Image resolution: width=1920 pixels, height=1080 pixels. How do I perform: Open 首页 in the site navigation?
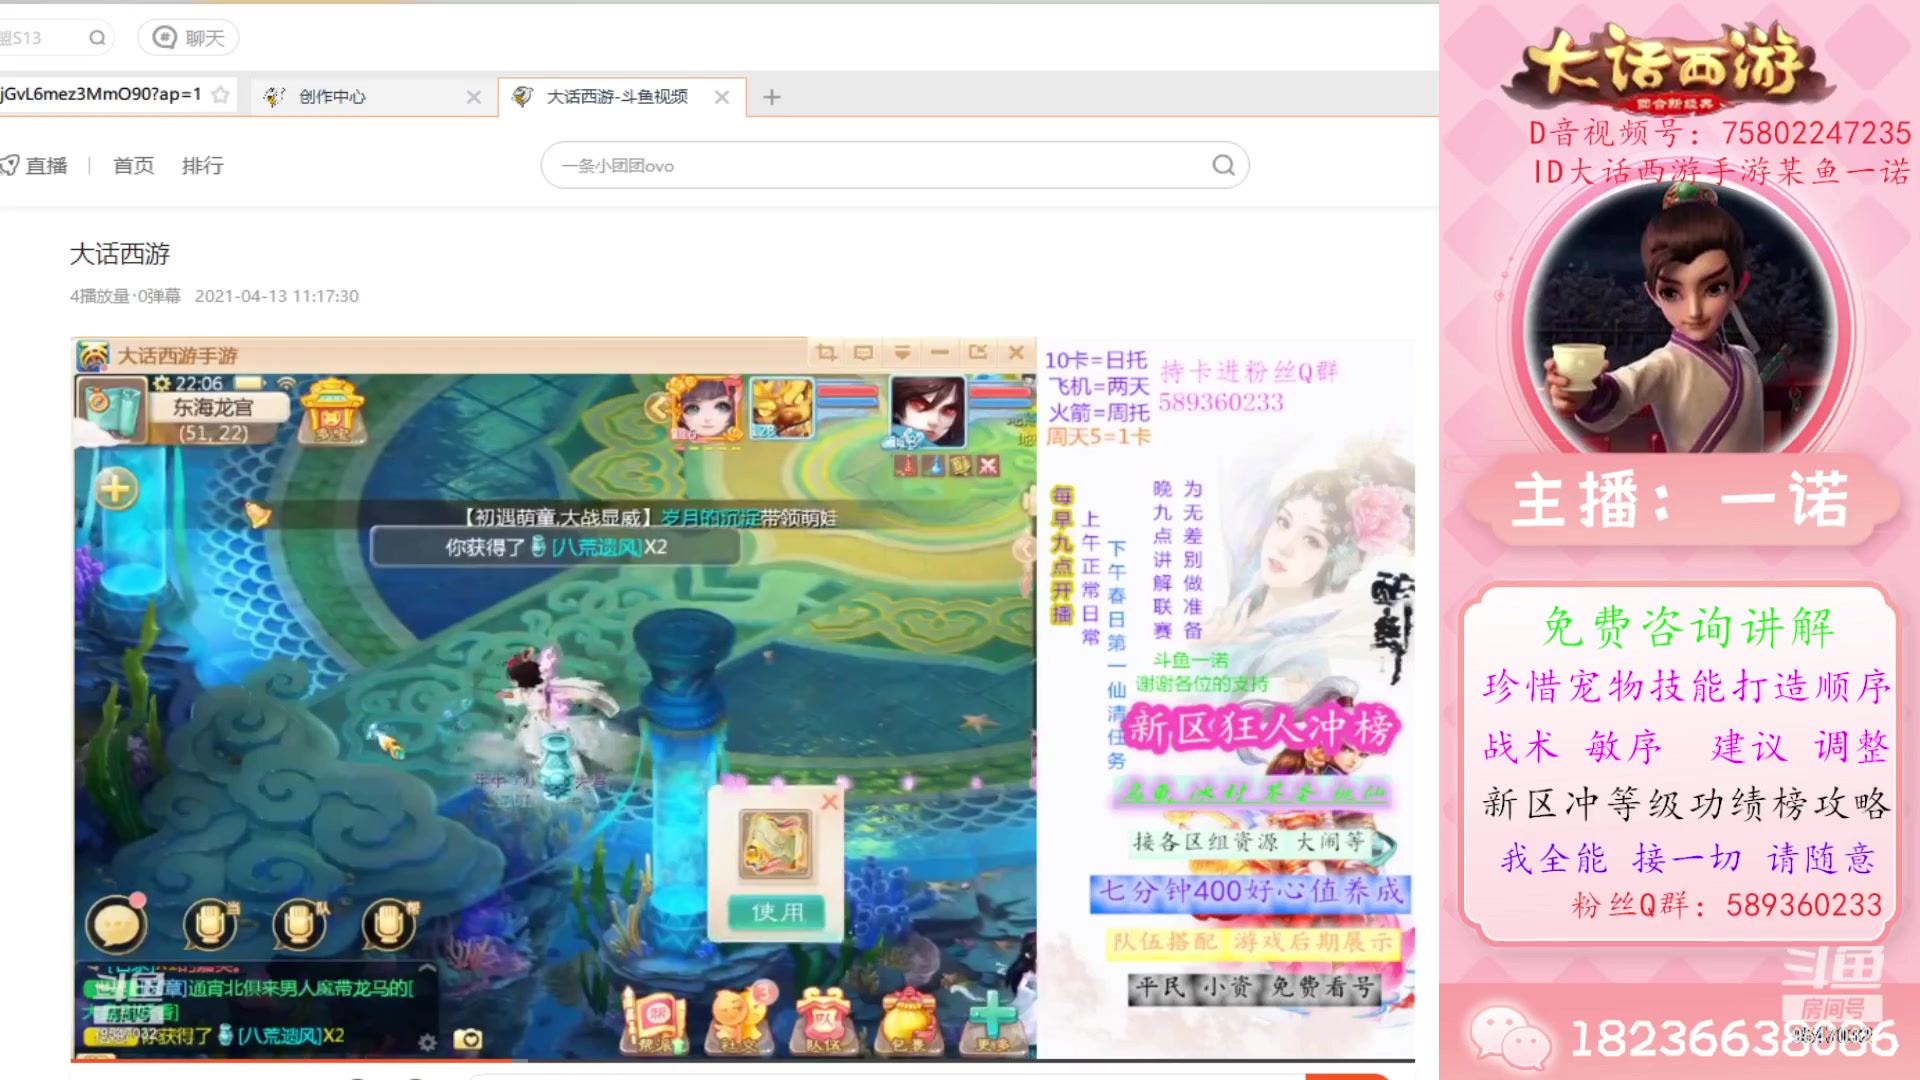tap(133, 166)
